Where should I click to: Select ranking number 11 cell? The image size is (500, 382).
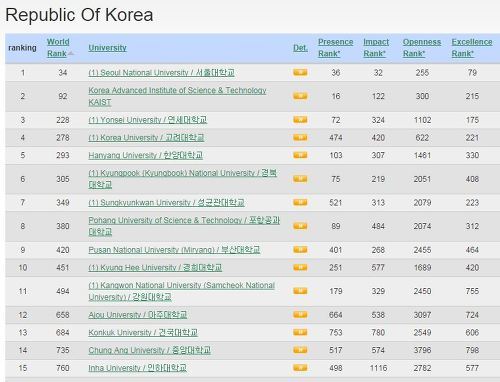[23, 291]
